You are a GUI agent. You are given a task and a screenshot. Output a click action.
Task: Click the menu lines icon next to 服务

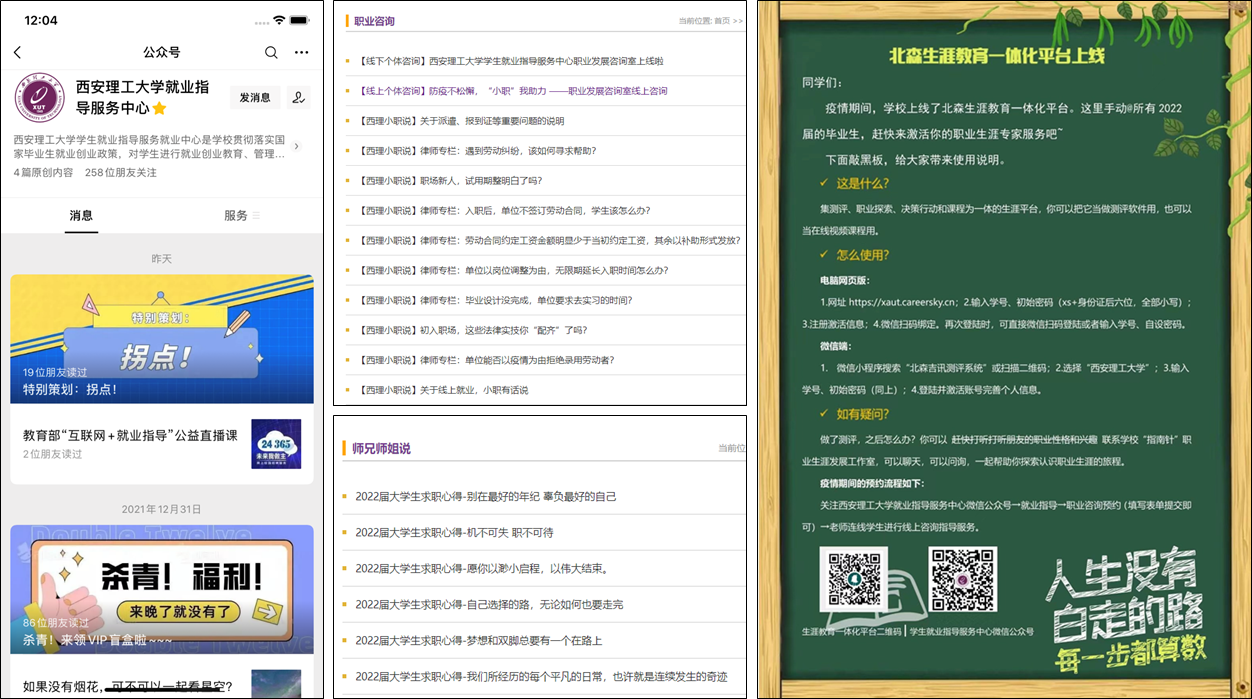tap(256, 216)
